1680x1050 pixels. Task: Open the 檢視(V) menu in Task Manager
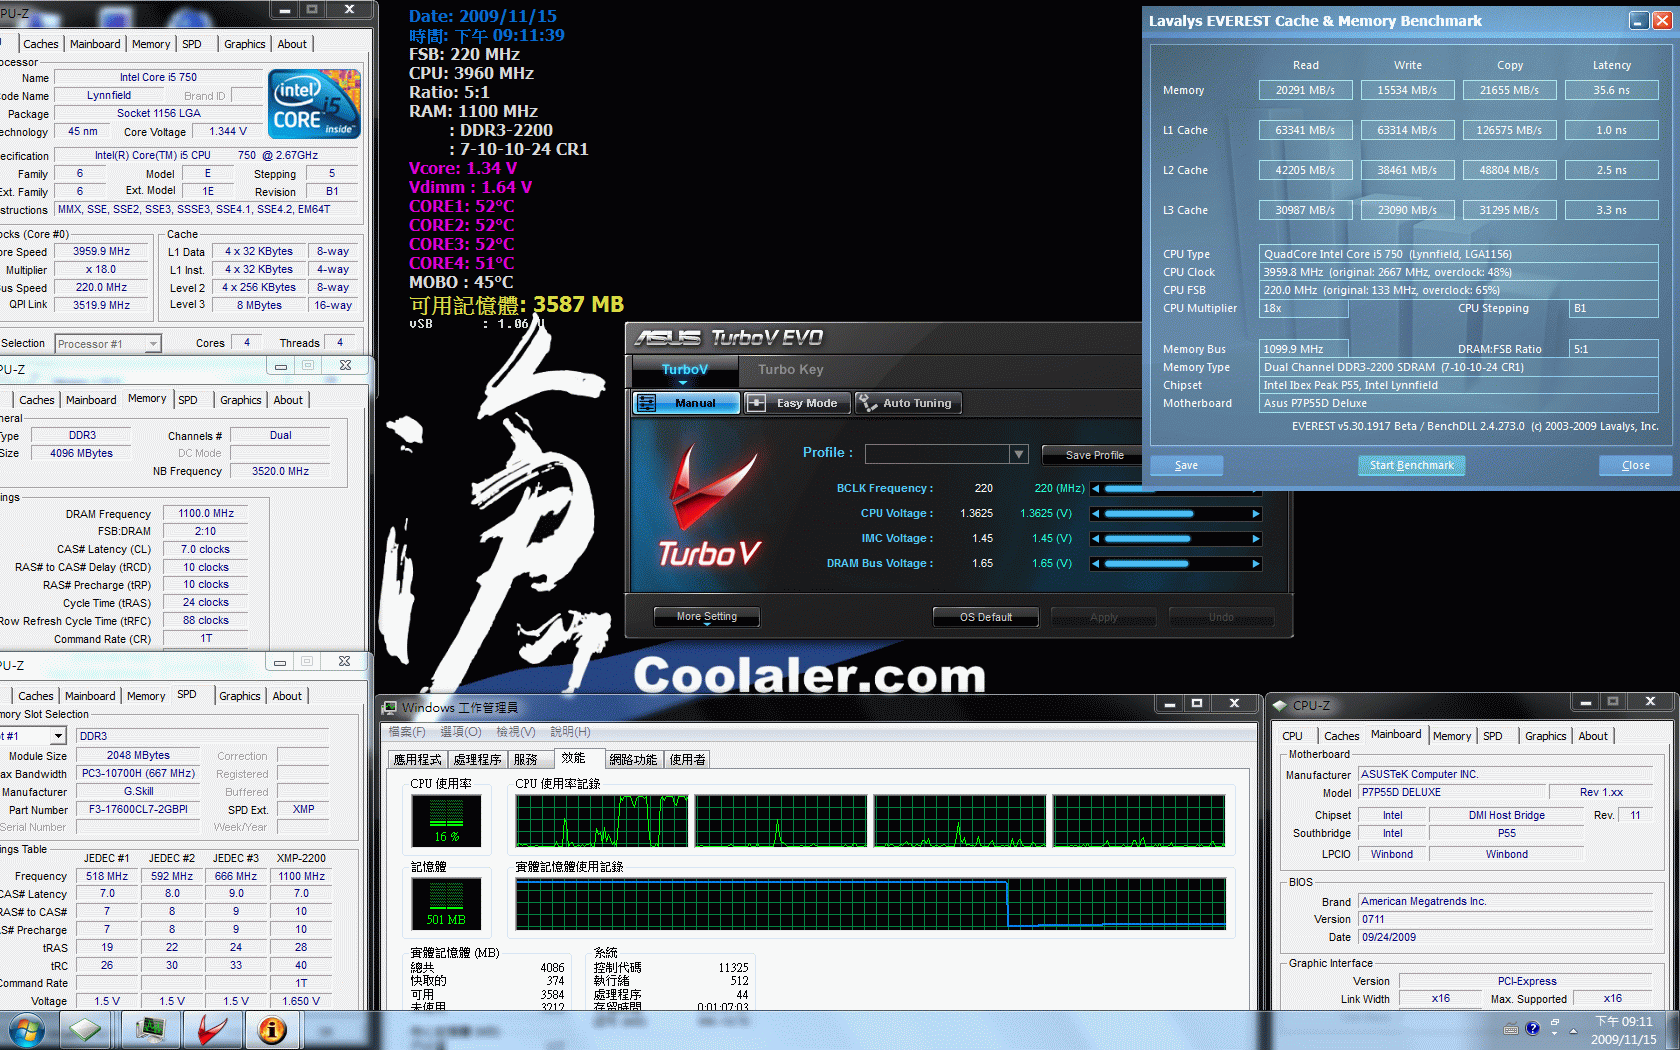point(516,732)
